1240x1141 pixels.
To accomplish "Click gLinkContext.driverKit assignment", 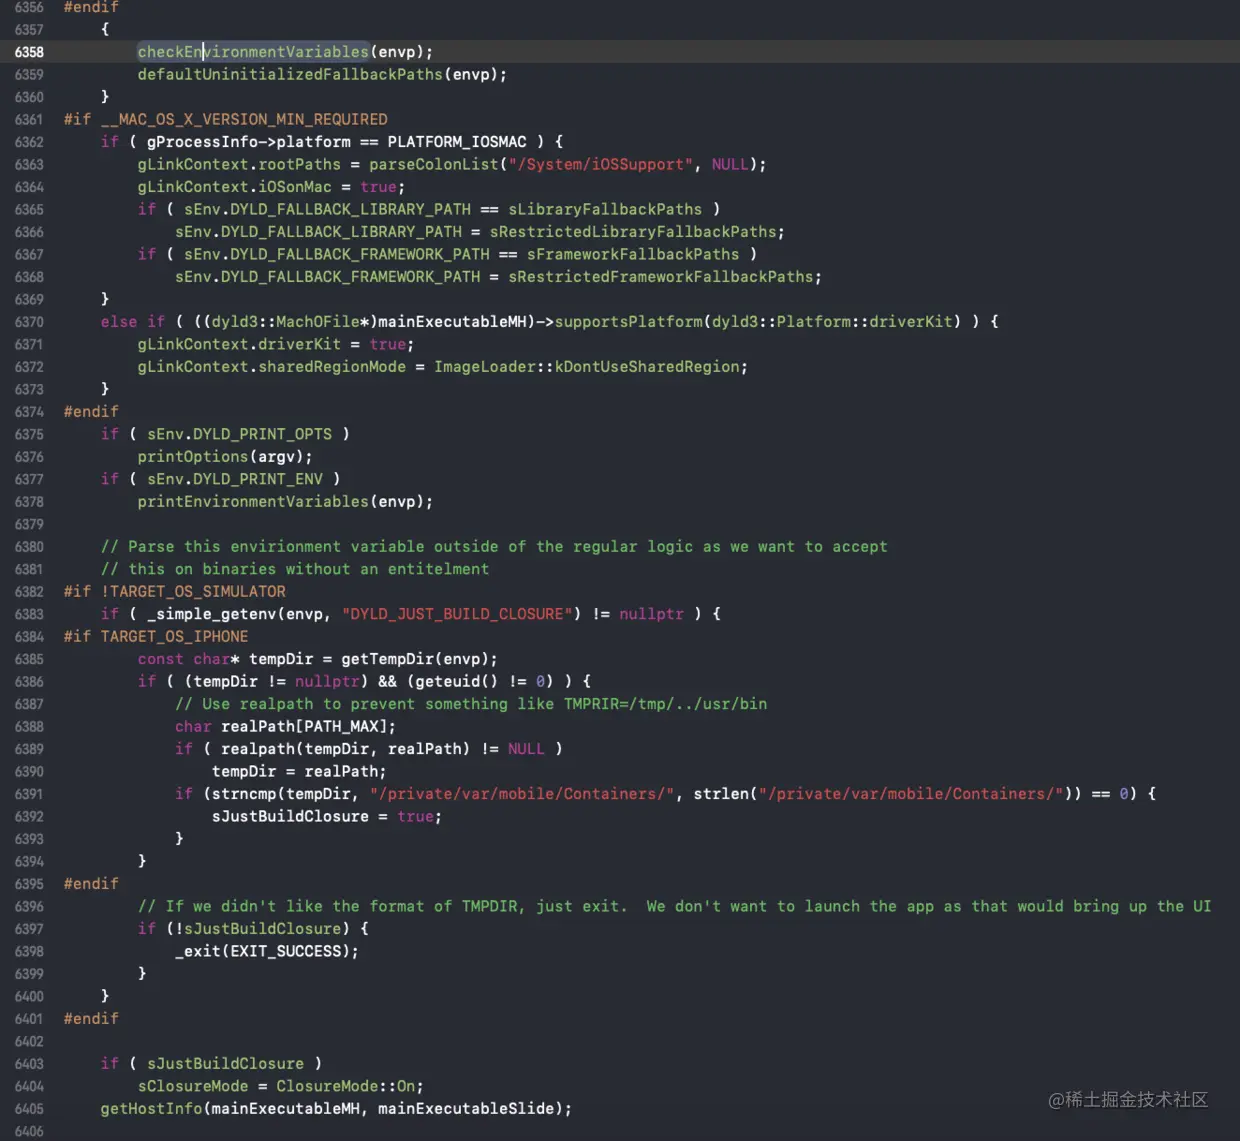I will click(276, 344).
